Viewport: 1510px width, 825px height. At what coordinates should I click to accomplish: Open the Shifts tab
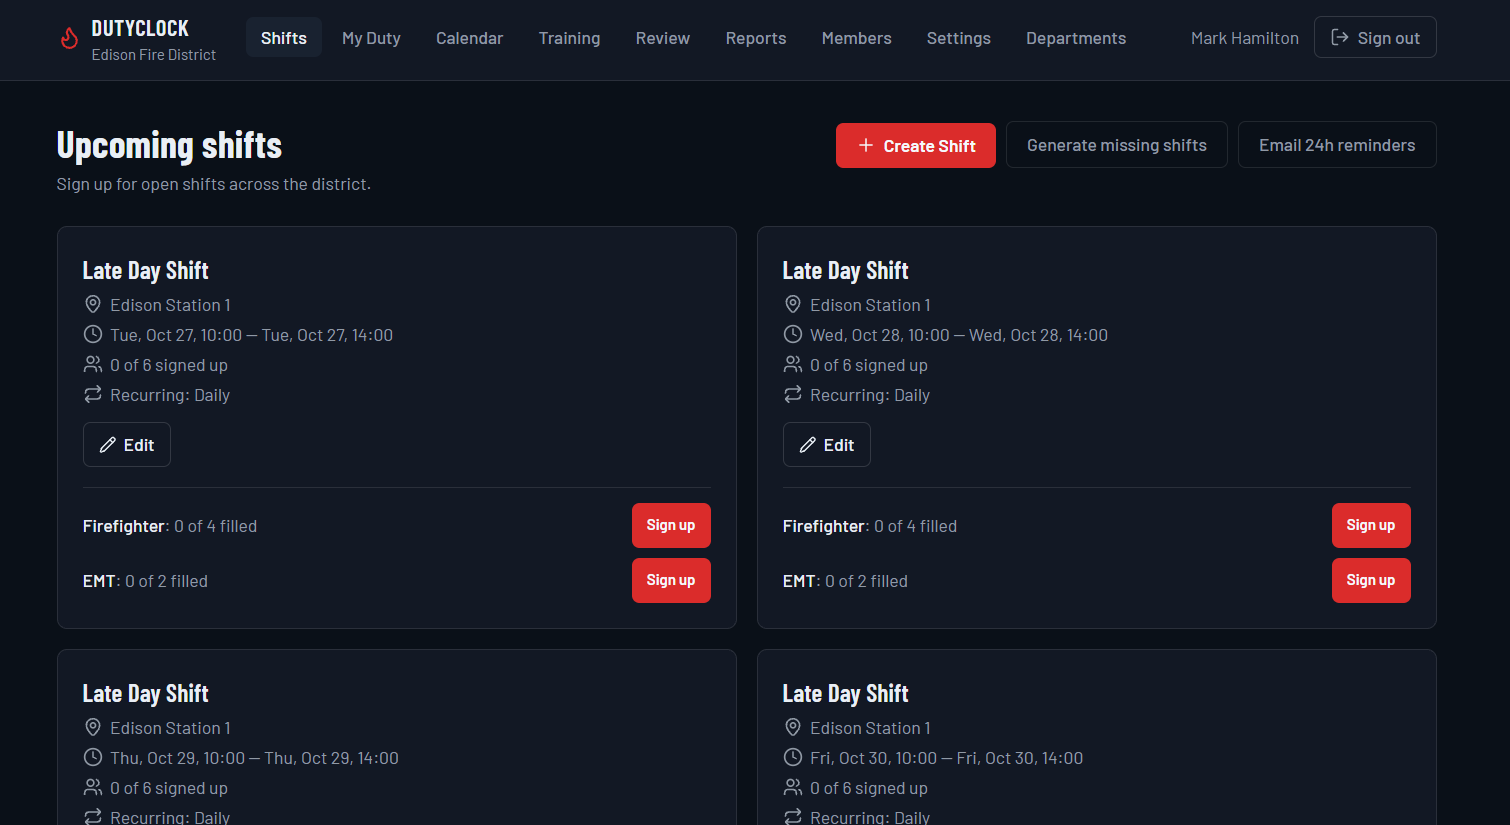pos(284,38)
